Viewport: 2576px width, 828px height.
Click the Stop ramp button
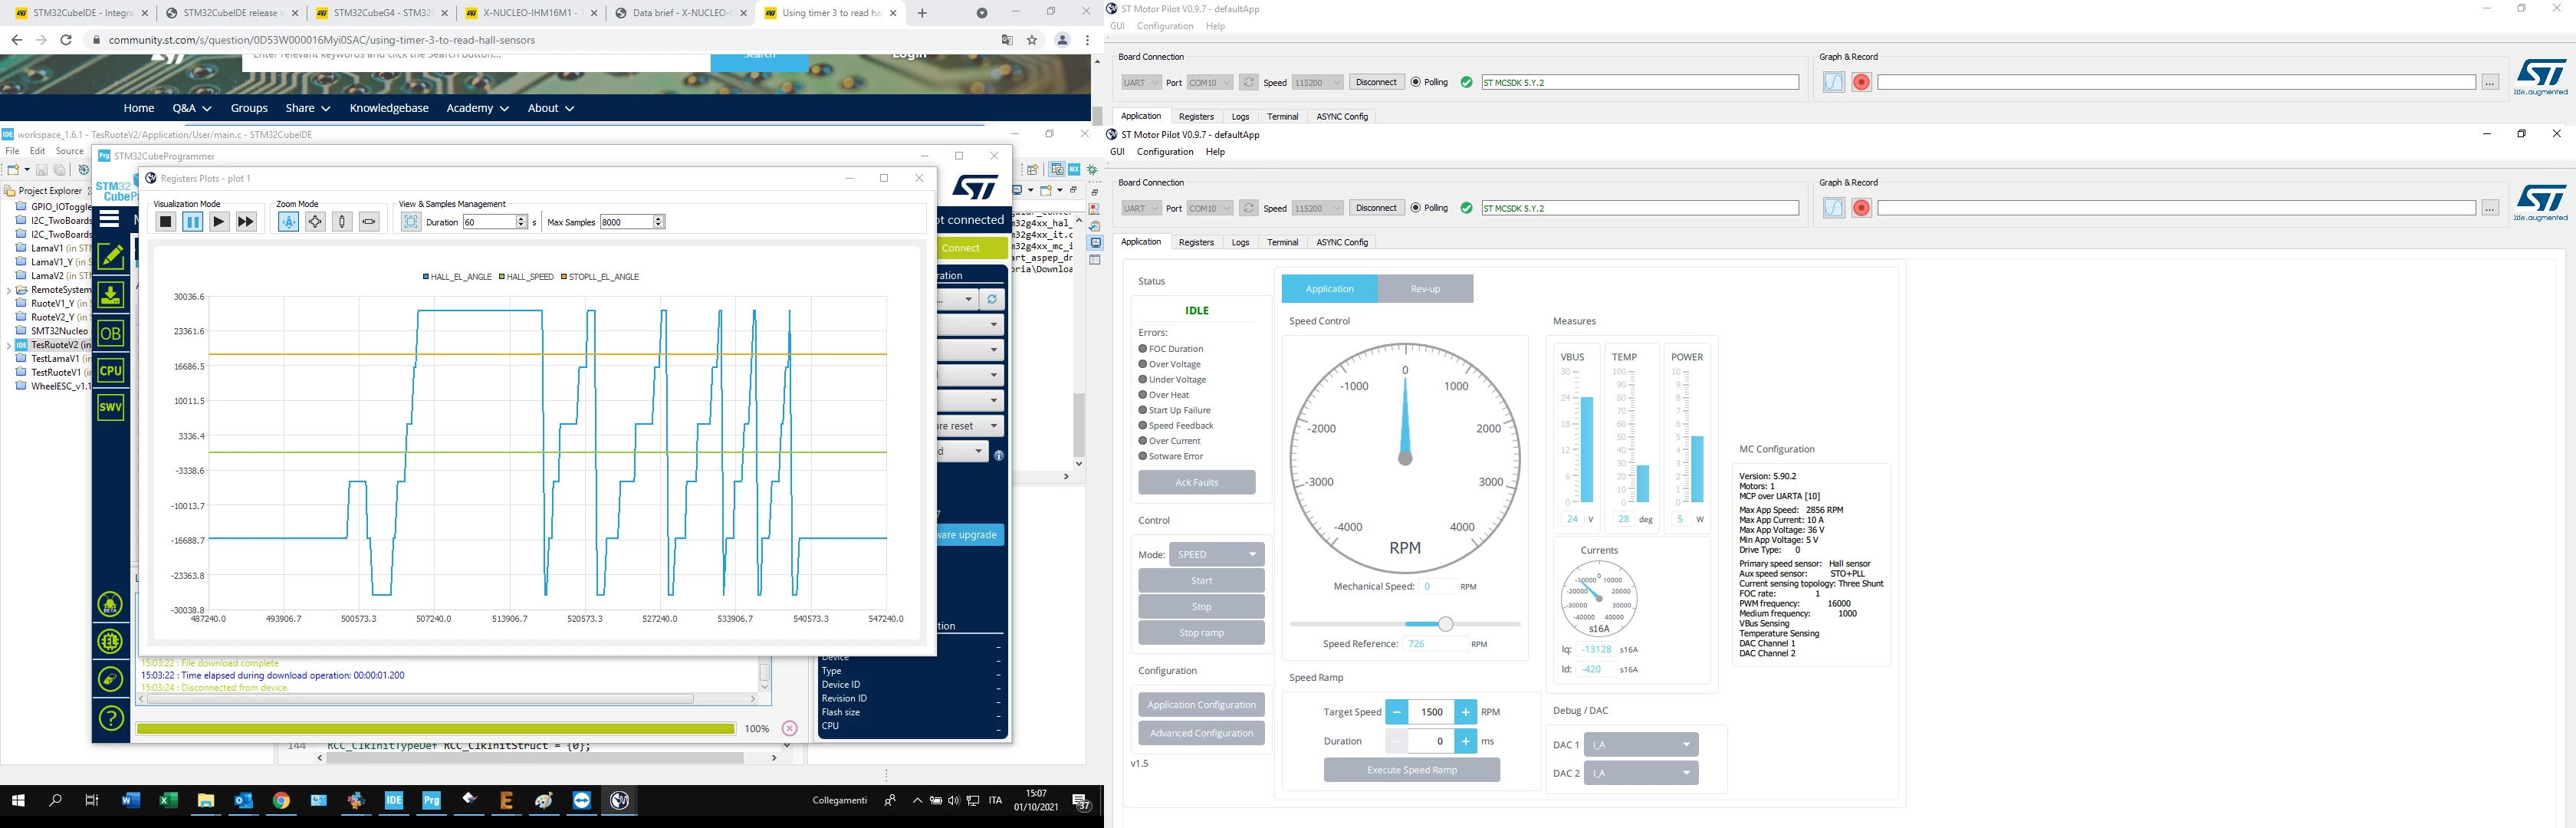click(x=1201, y=633)
